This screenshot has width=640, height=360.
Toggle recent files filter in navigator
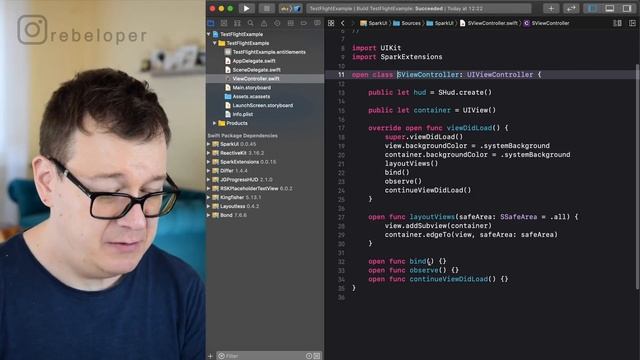pyautogui.click(x=309, y=356)
